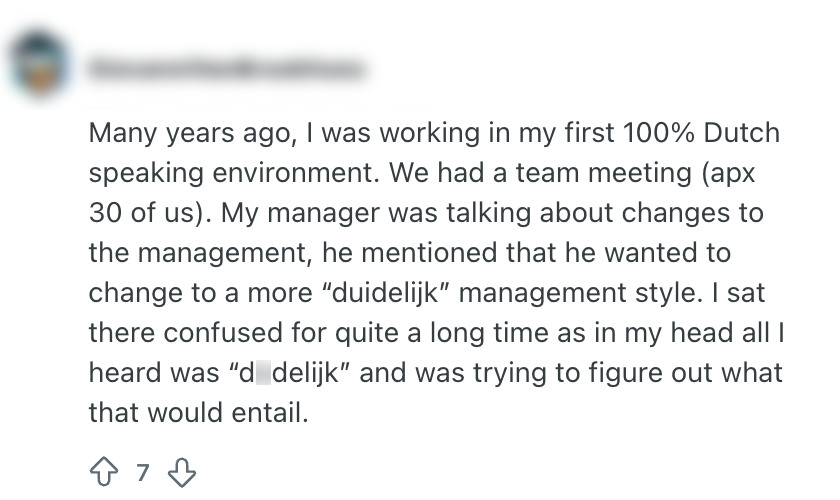Click the partially censored "d_delijk" word
Screen dimensions: 840x500
(x=288, y=373)
